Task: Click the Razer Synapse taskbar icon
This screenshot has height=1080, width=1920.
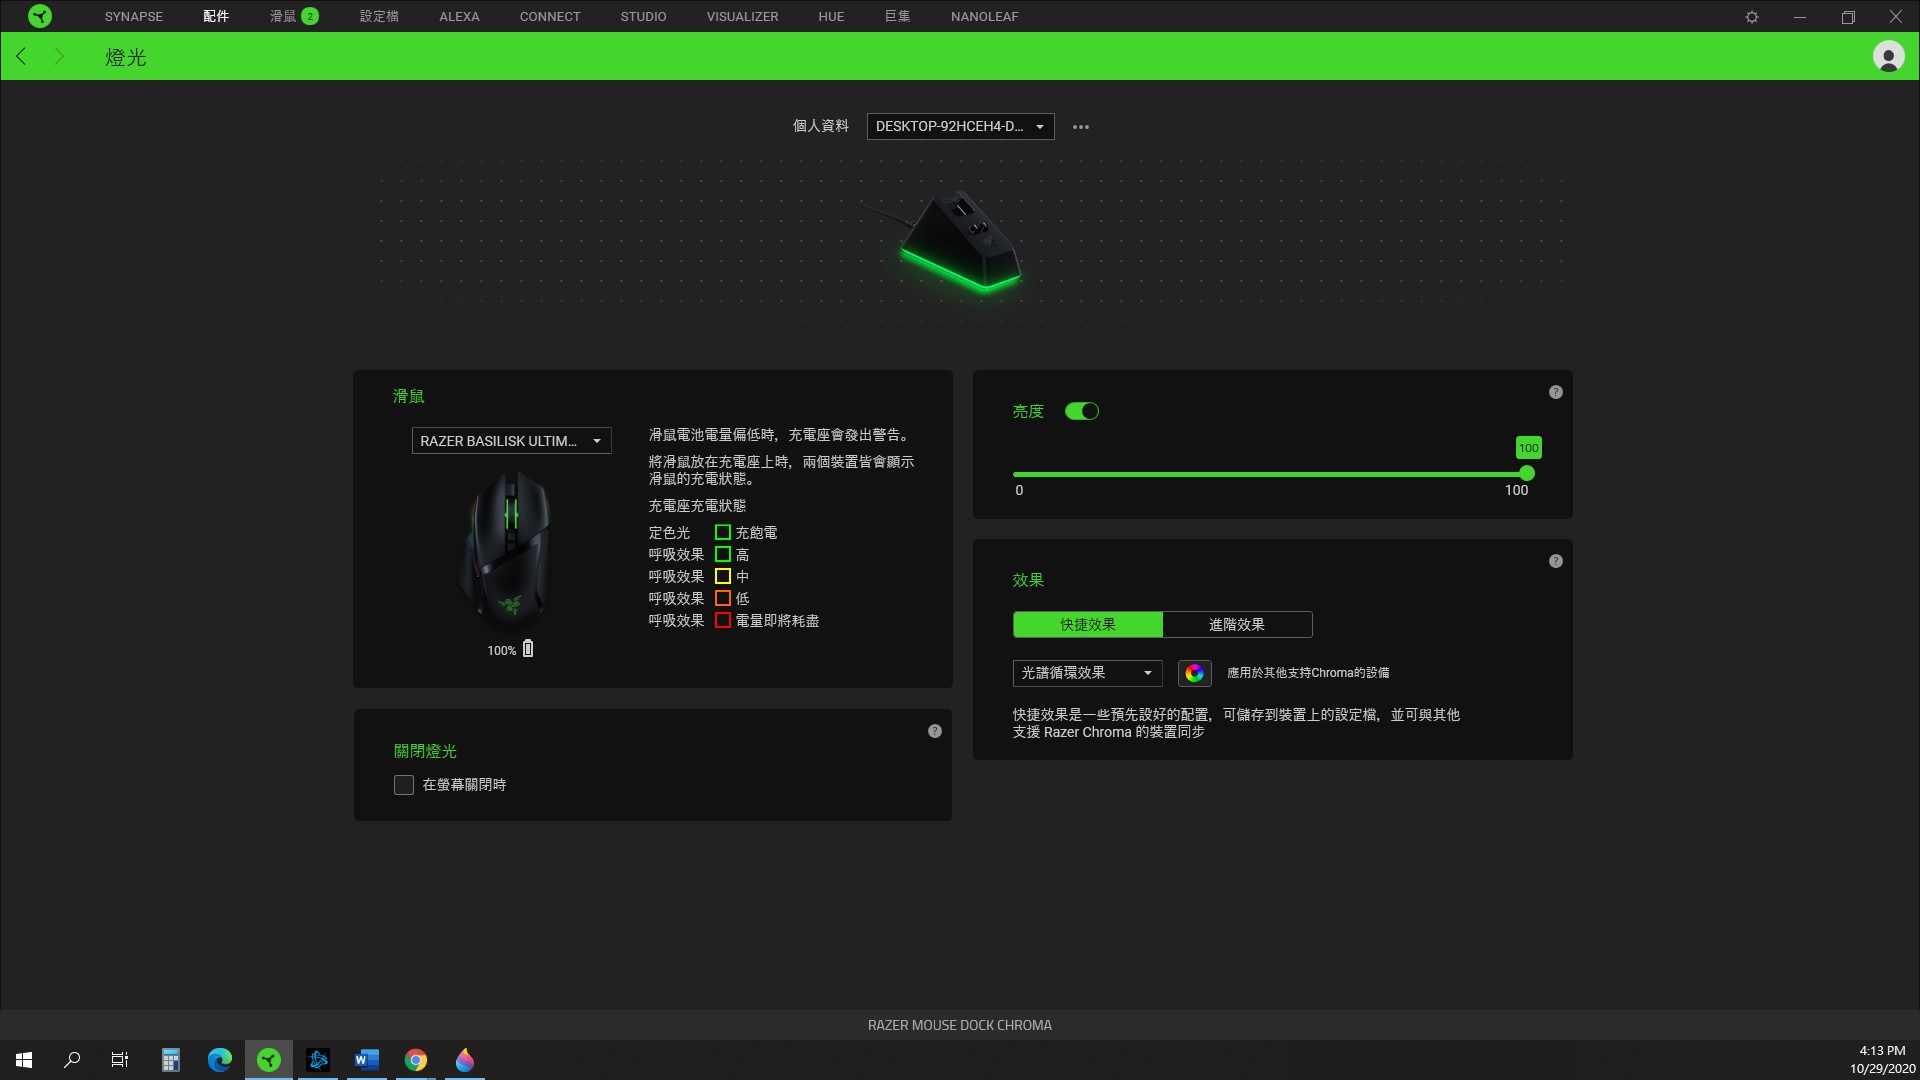Action: (x=269, y=1060)
